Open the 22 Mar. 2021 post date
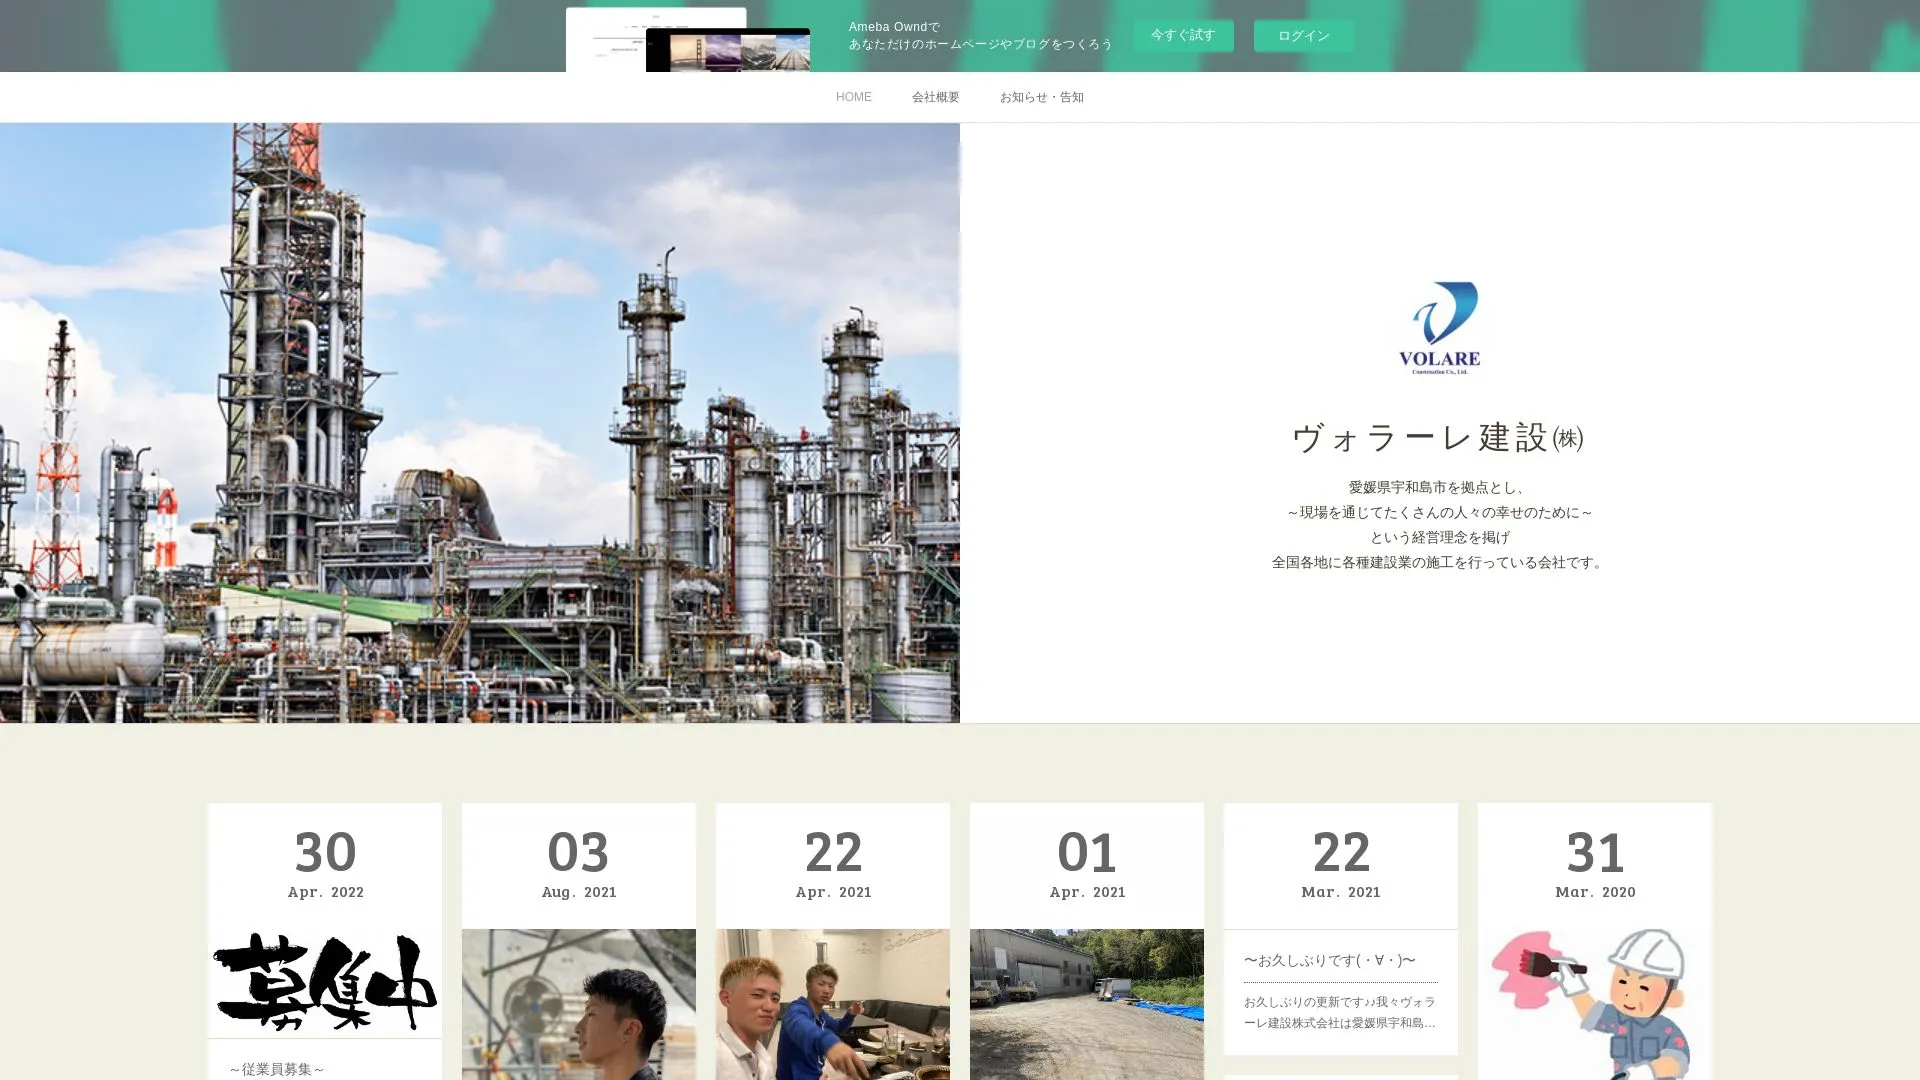1920x1080 pixels. click(x=1341, y=865)
